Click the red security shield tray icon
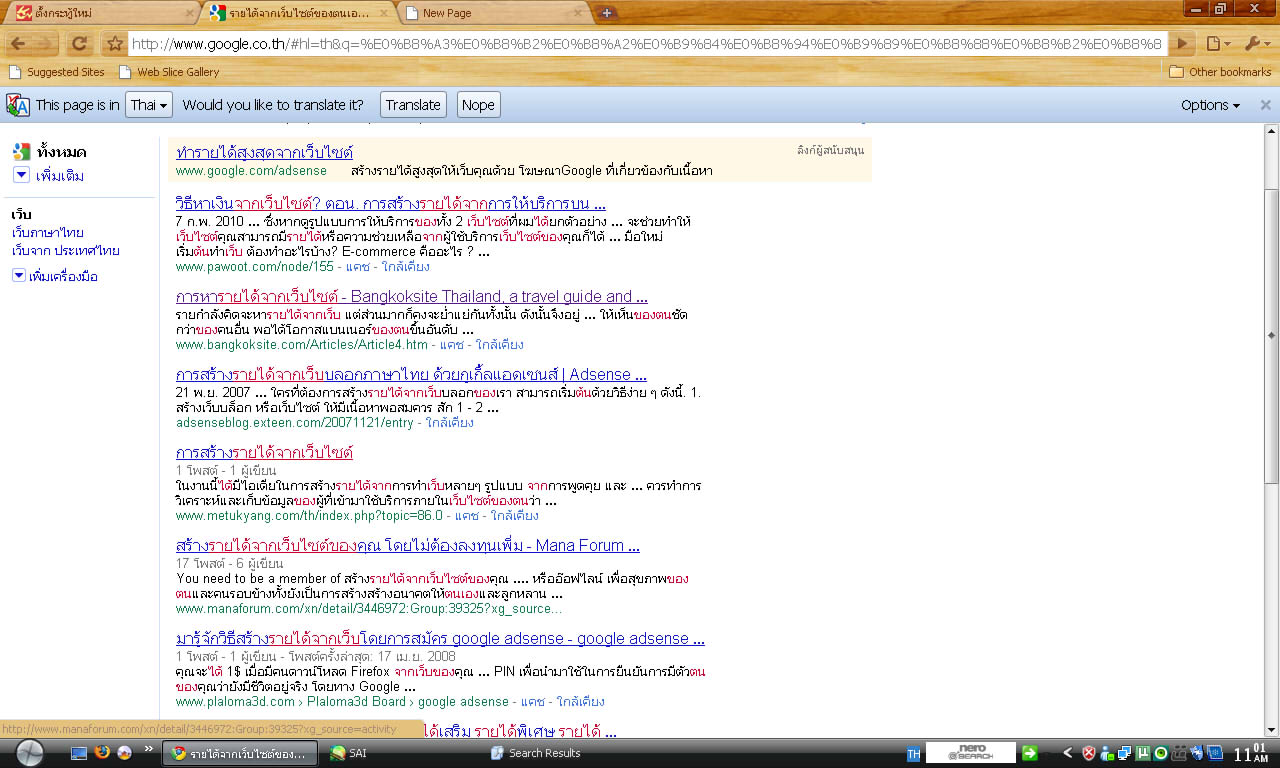This screenshot has width=1280, height=768. [x=1089, y=753]
